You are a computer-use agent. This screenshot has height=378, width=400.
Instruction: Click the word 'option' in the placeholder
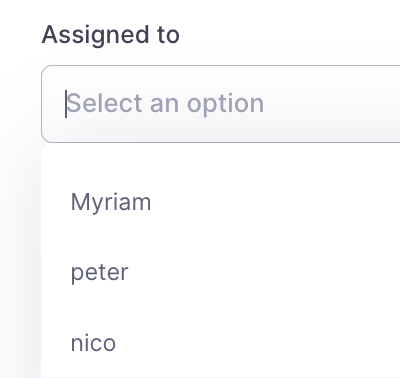click(x=225, y=104)
